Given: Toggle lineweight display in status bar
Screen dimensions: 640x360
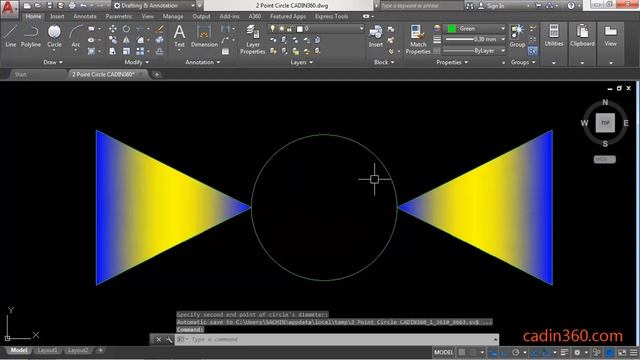Looking at the screenshot, I should tap(564, 352).
